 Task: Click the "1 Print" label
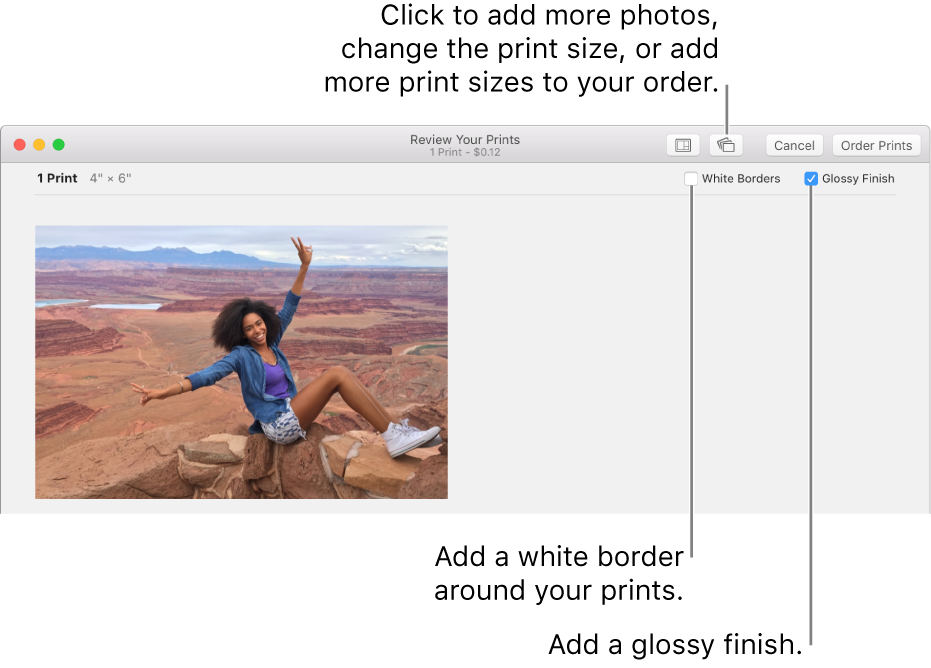[57, 178]
